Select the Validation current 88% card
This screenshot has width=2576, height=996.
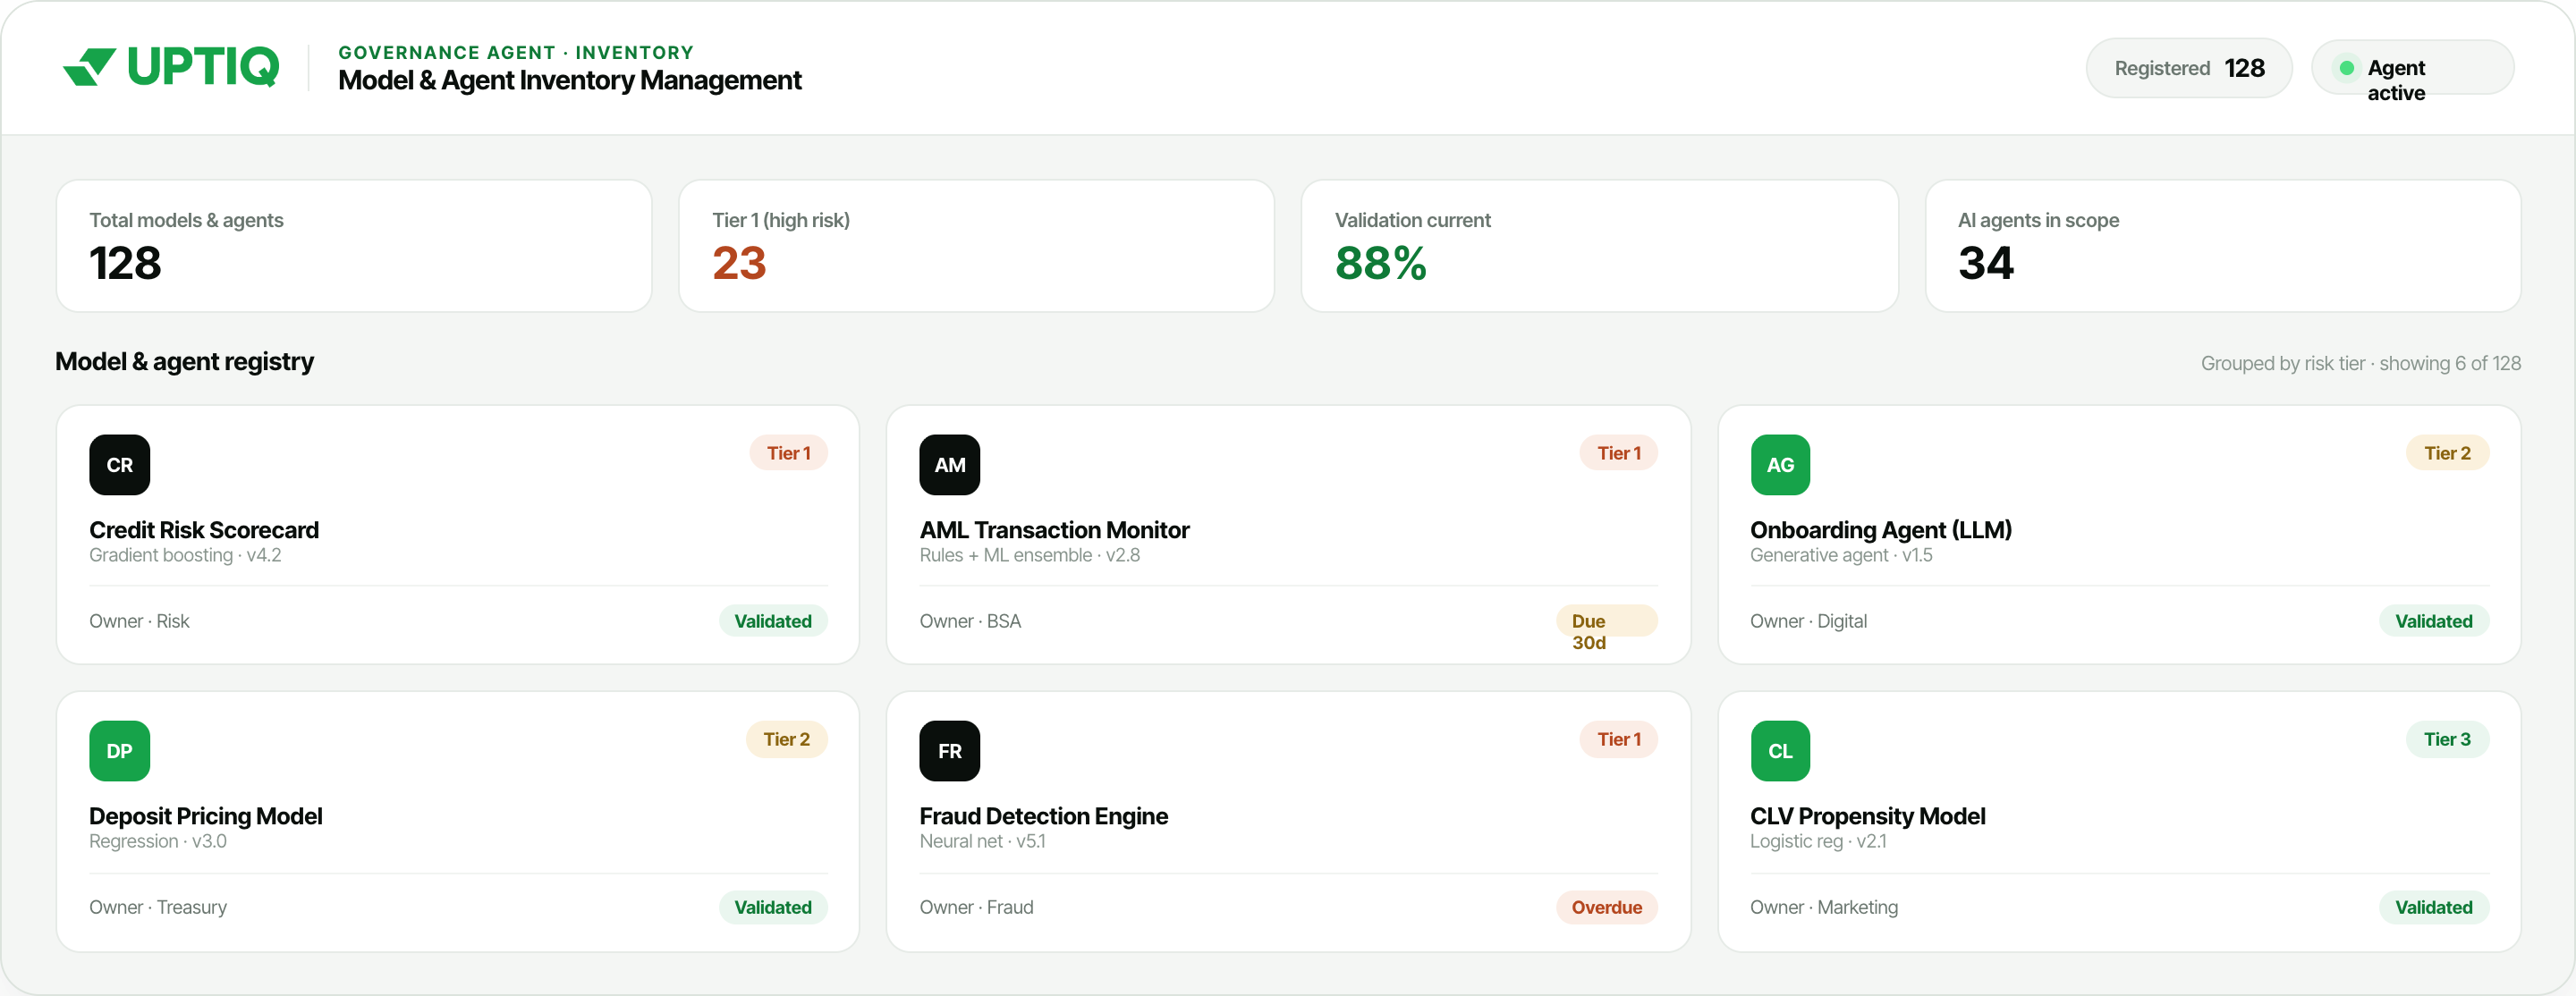pos(1600,246)
